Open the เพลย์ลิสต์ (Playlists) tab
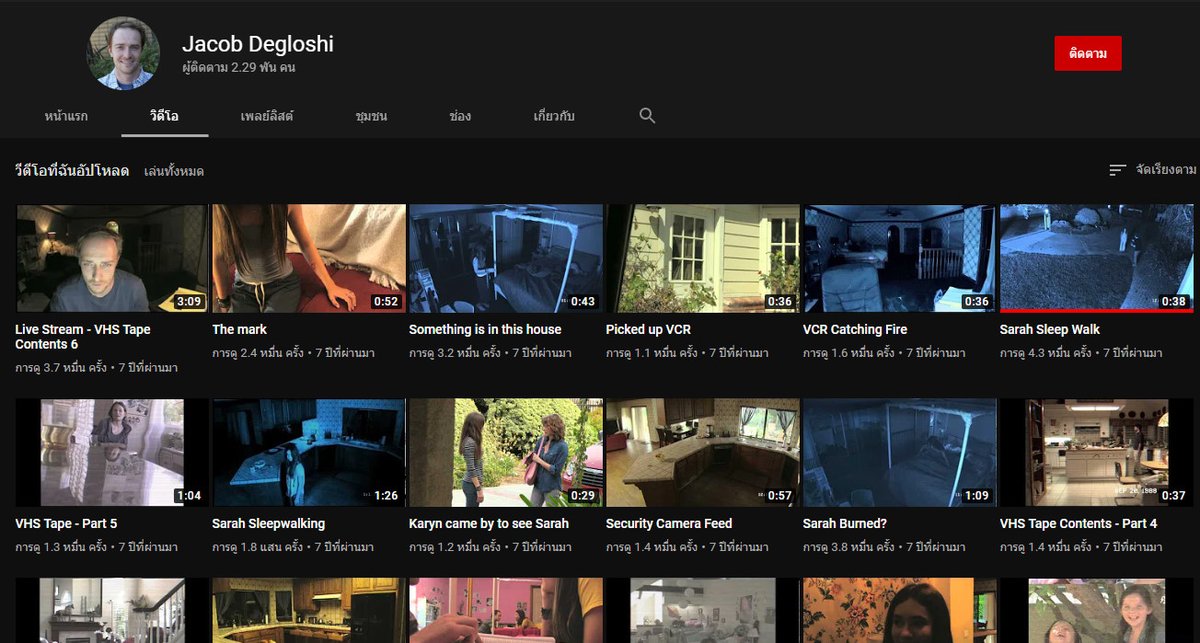This screenshot has width=1200, height=643. [x=267, y=116]
